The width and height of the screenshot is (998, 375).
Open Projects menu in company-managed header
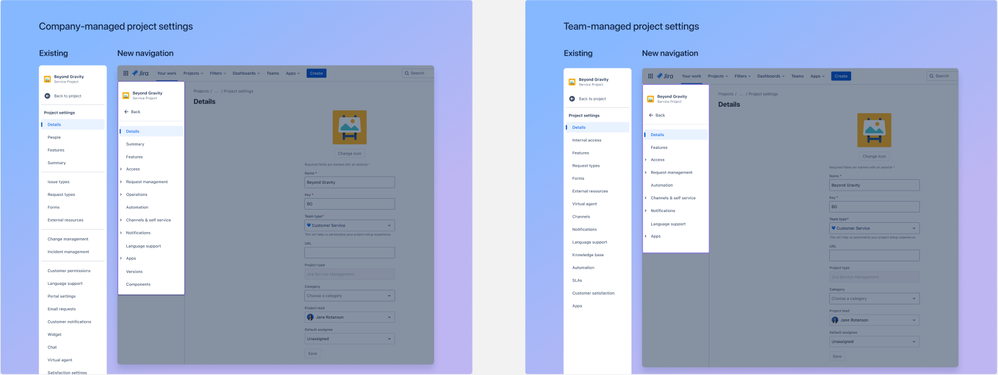(193, 73)
